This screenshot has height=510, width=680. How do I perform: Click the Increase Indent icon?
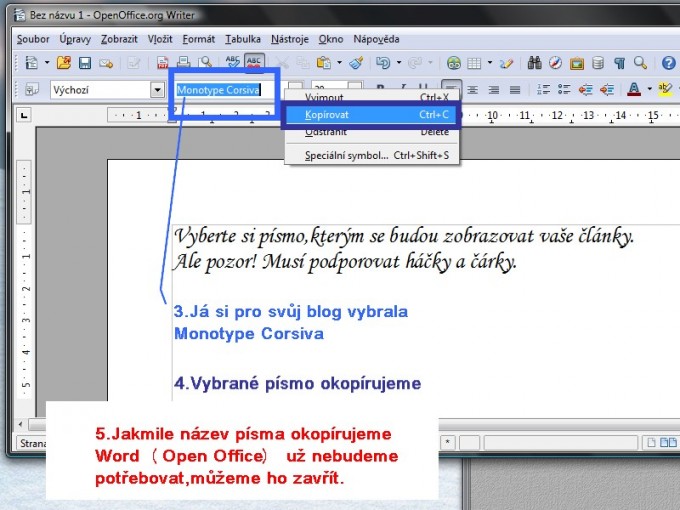tap(607, 90)
